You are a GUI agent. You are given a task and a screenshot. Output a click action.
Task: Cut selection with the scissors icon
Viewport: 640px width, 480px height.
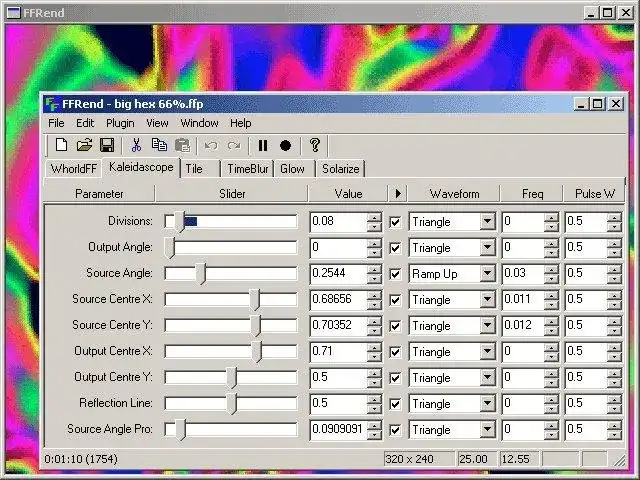point(136,145)
